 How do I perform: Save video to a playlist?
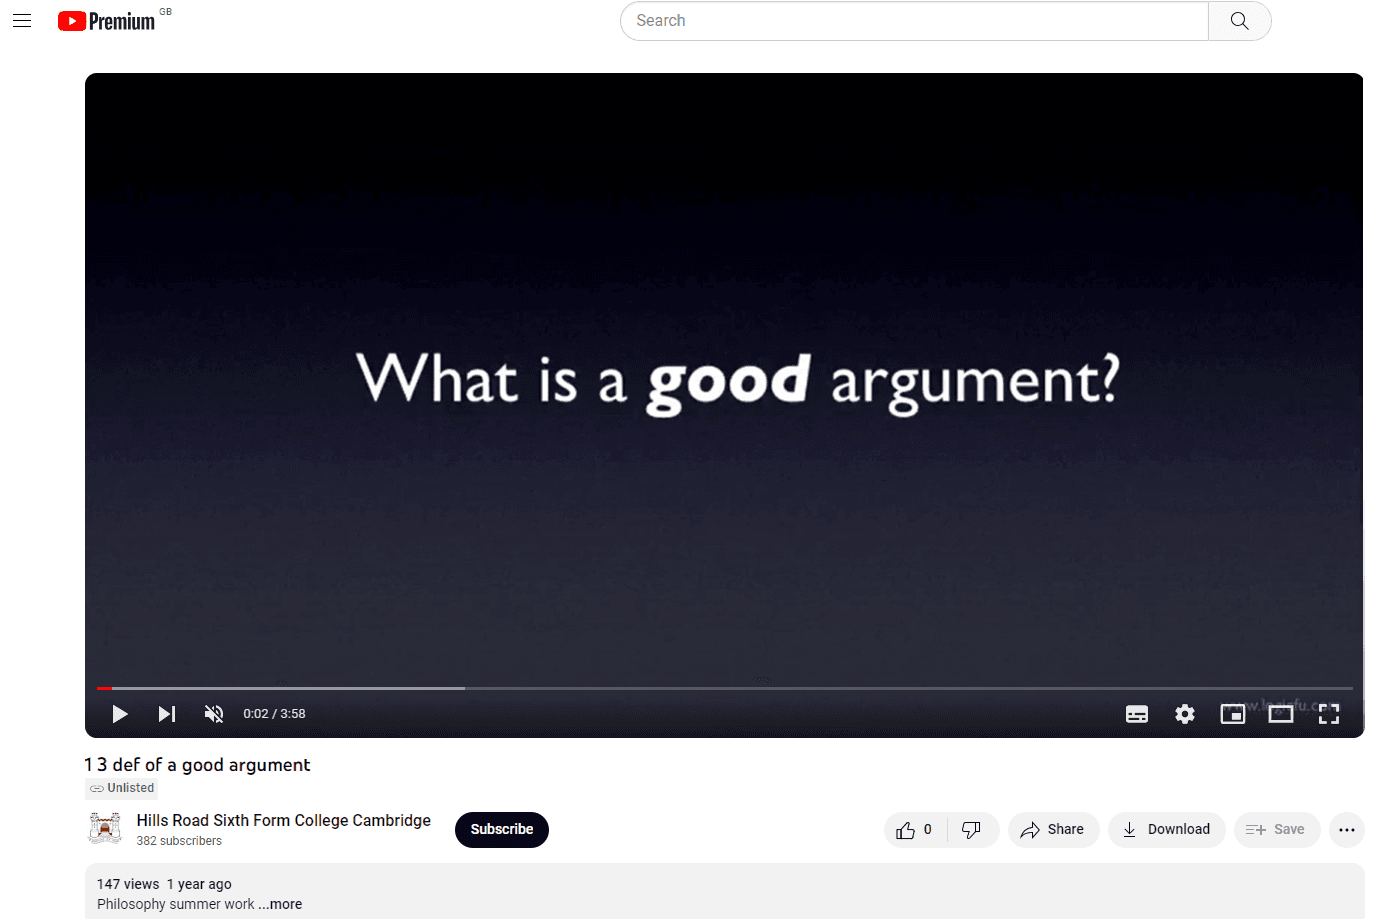[1276, 830]
